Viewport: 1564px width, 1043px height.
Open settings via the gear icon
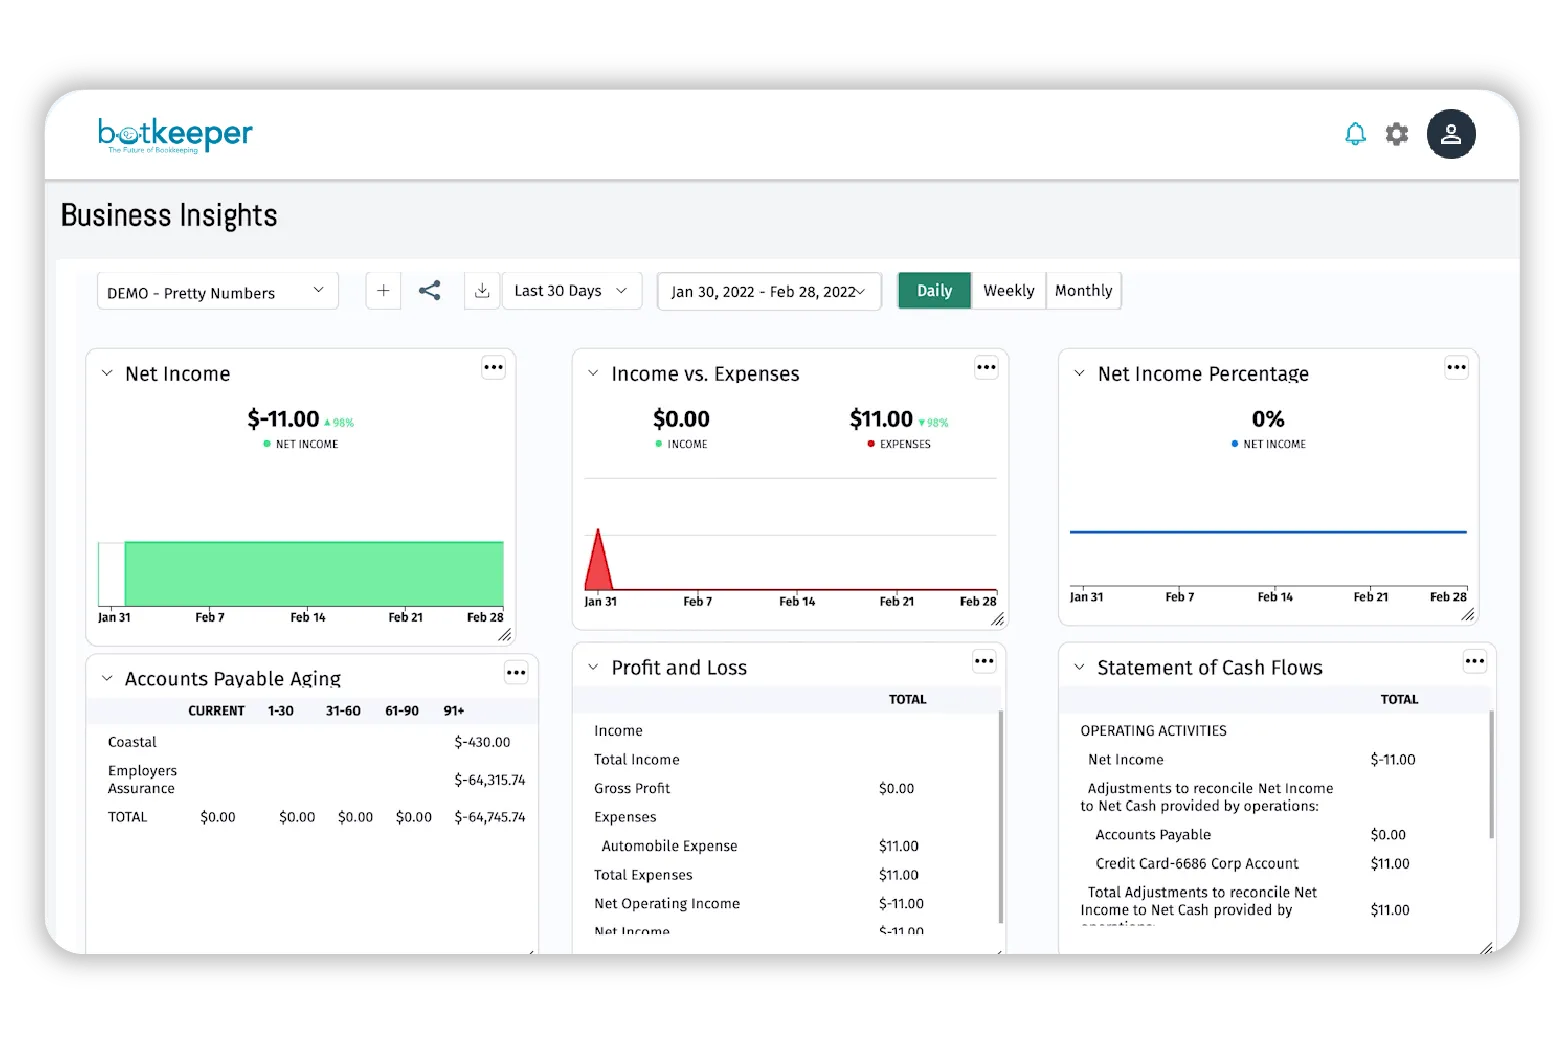[1397, 134]
